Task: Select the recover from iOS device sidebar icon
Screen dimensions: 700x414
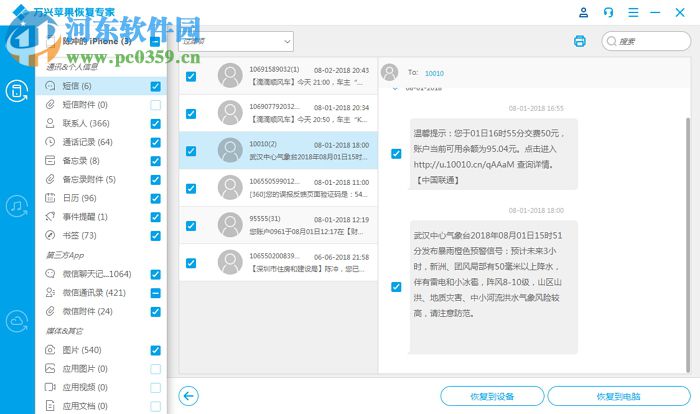Action: point(17,91)
